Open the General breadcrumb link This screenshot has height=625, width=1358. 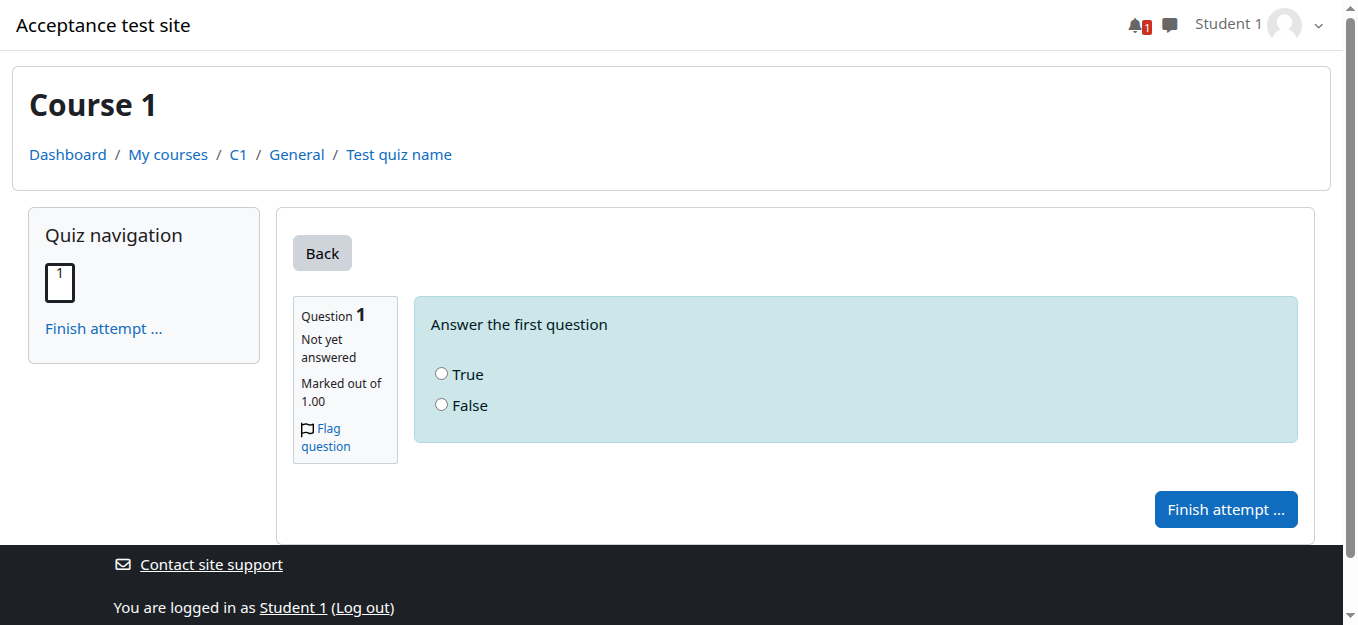click(297, 155)
